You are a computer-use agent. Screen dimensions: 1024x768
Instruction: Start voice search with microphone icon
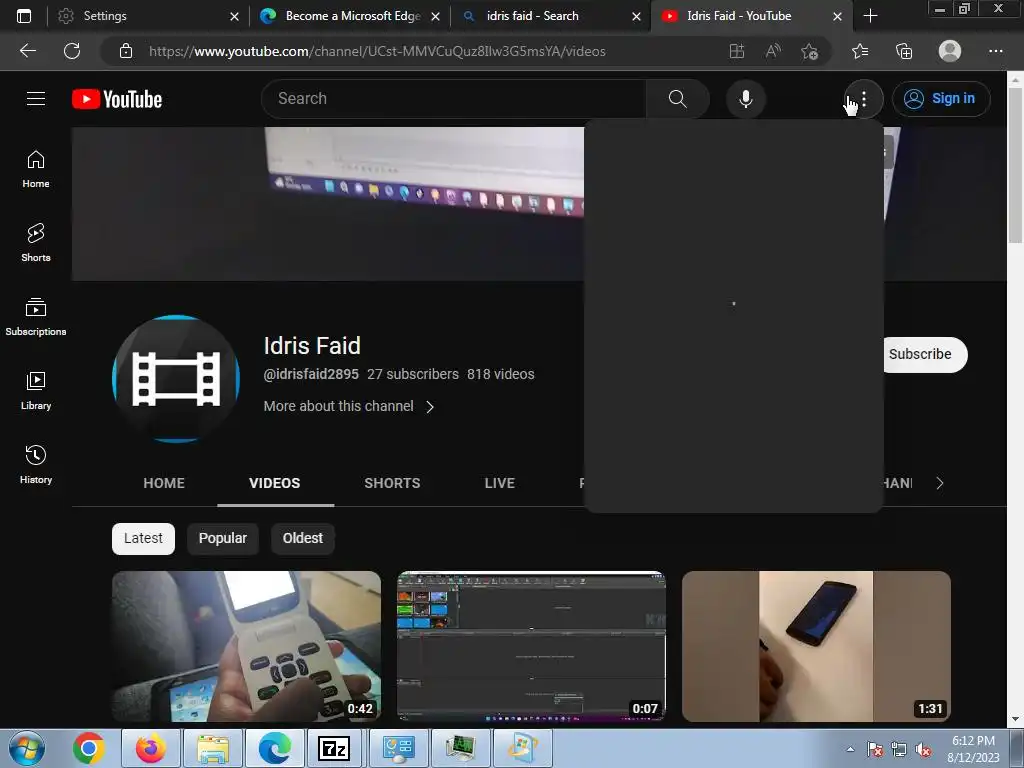[745, 99]
